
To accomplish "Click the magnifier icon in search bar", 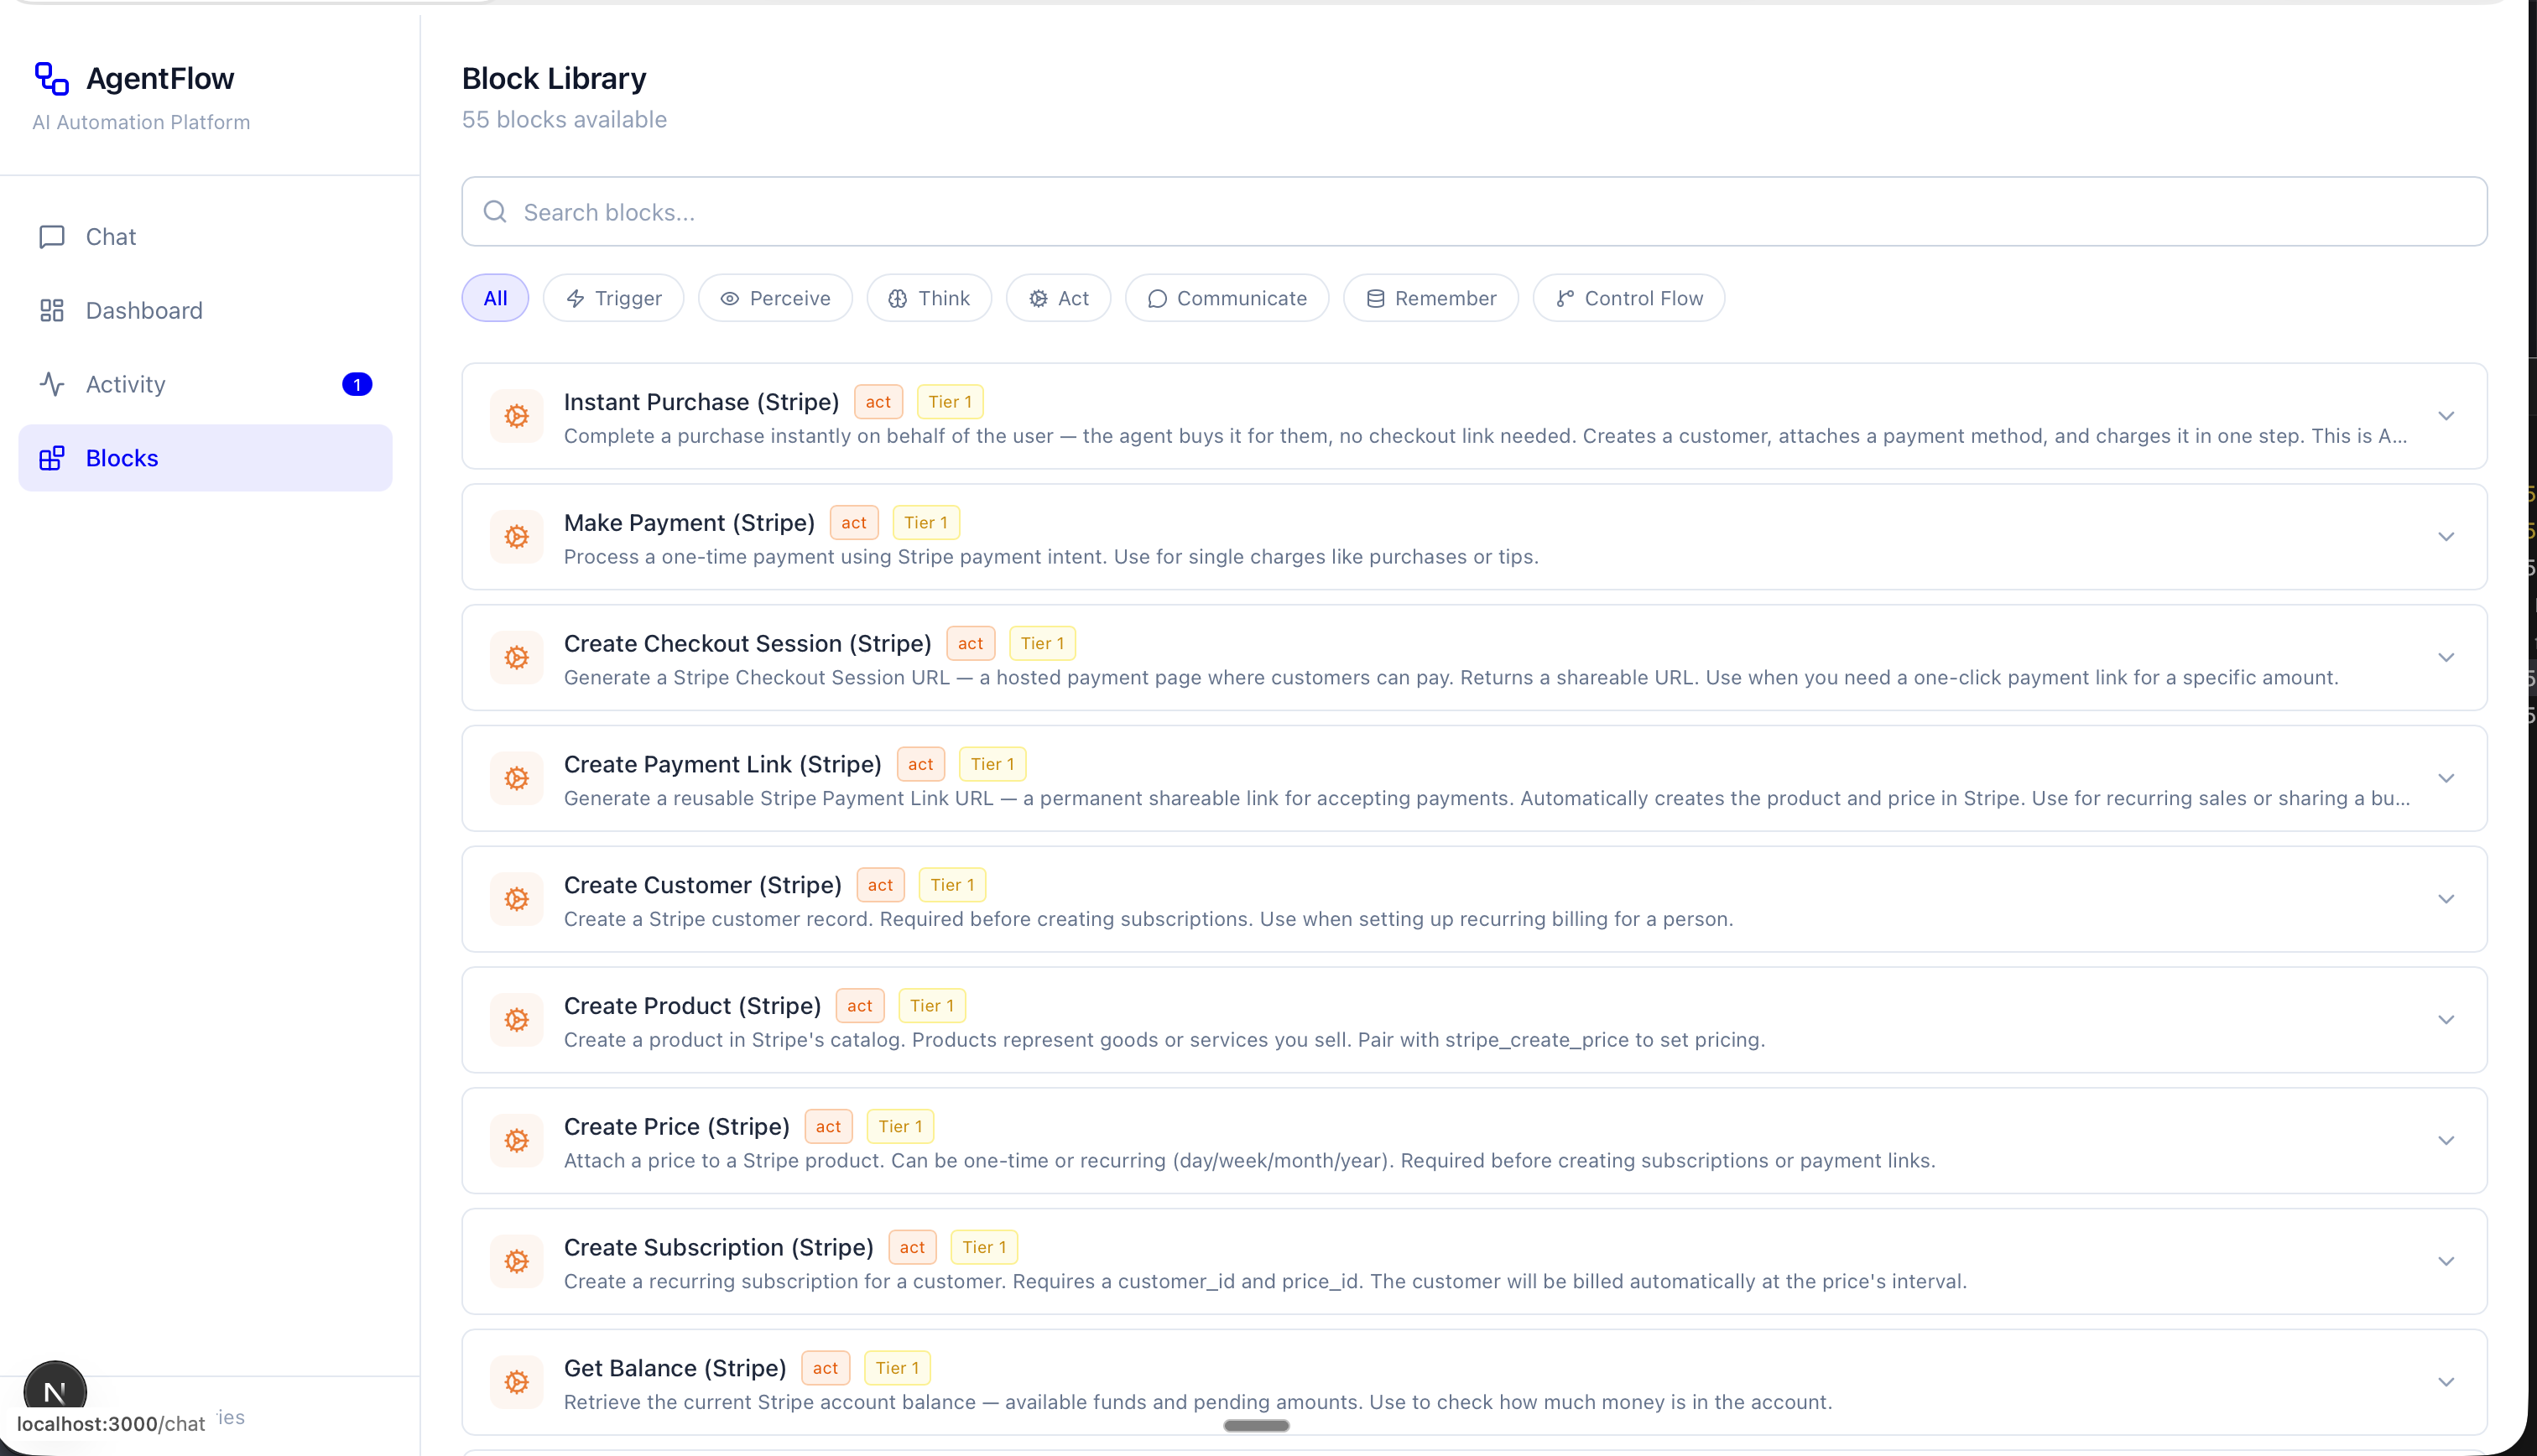I will (495, 212).
